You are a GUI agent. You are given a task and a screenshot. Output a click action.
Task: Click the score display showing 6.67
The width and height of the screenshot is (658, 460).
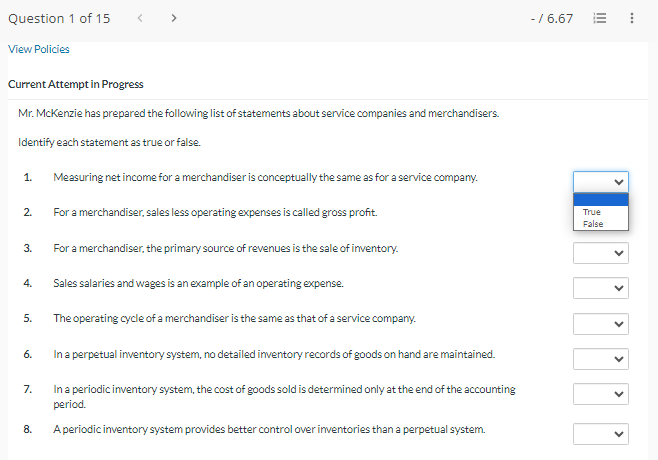553,18
